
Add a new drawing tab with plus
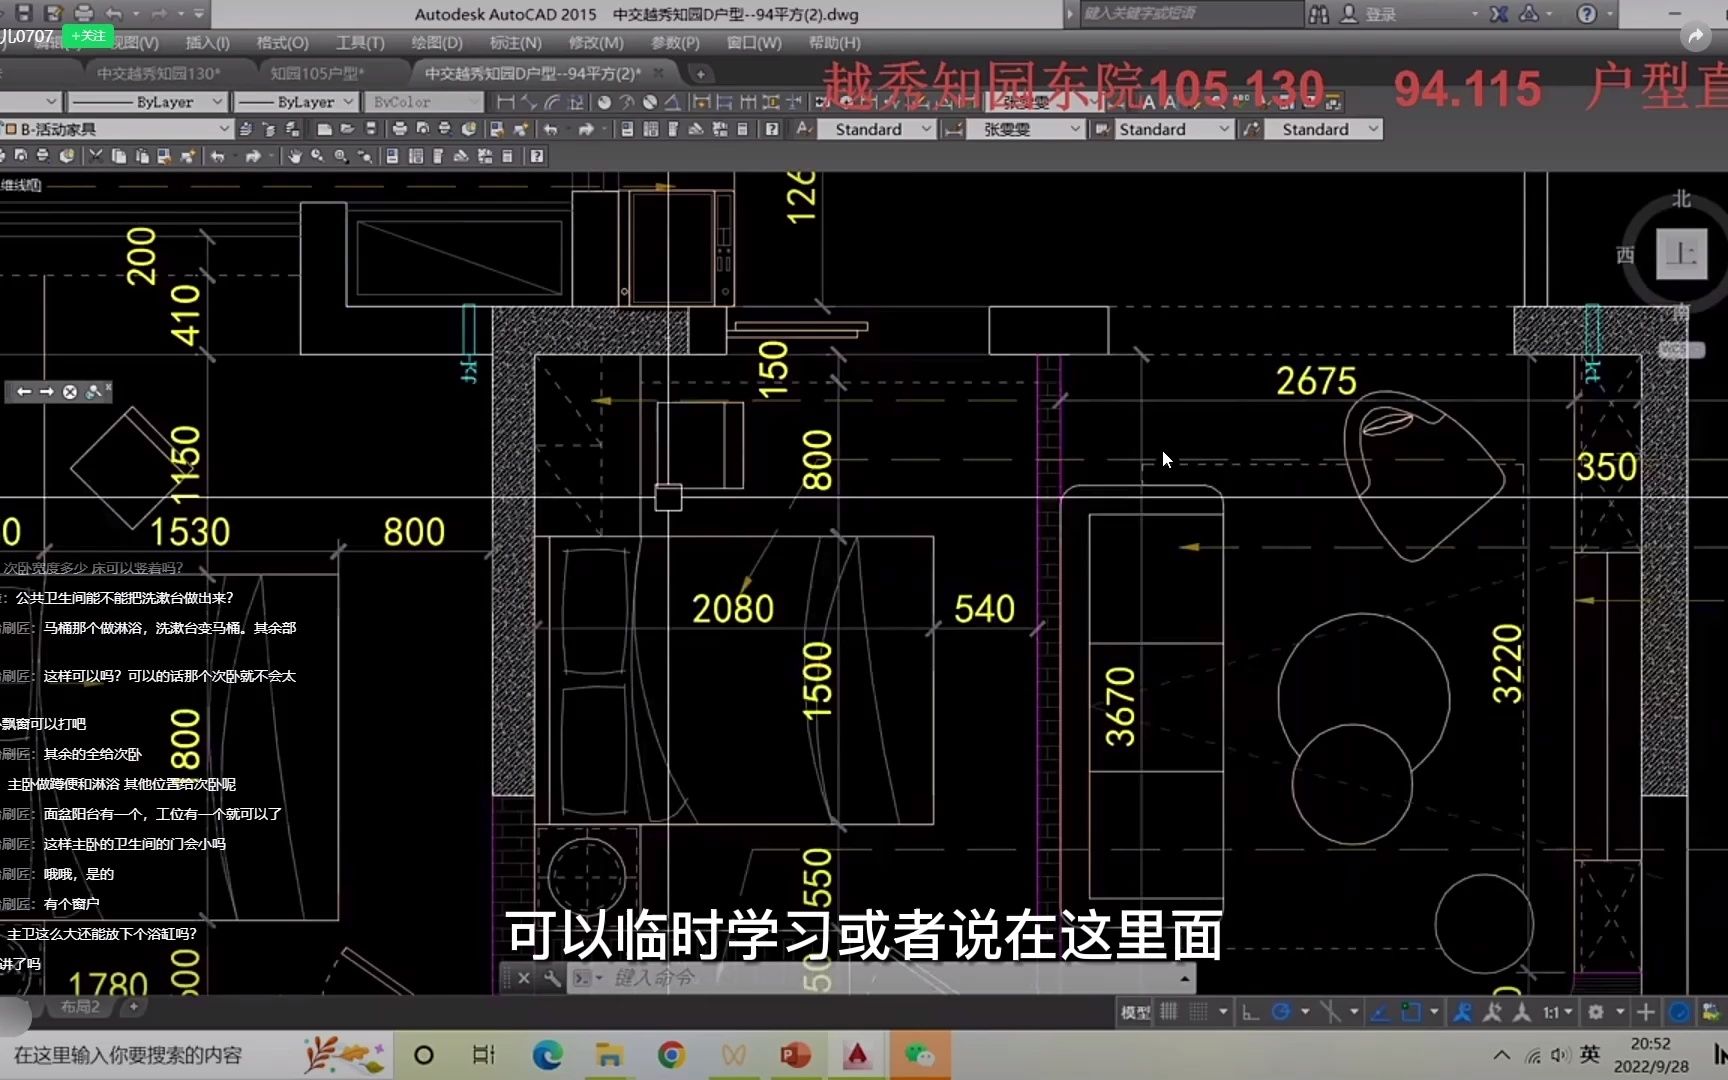tap(701, 73)
